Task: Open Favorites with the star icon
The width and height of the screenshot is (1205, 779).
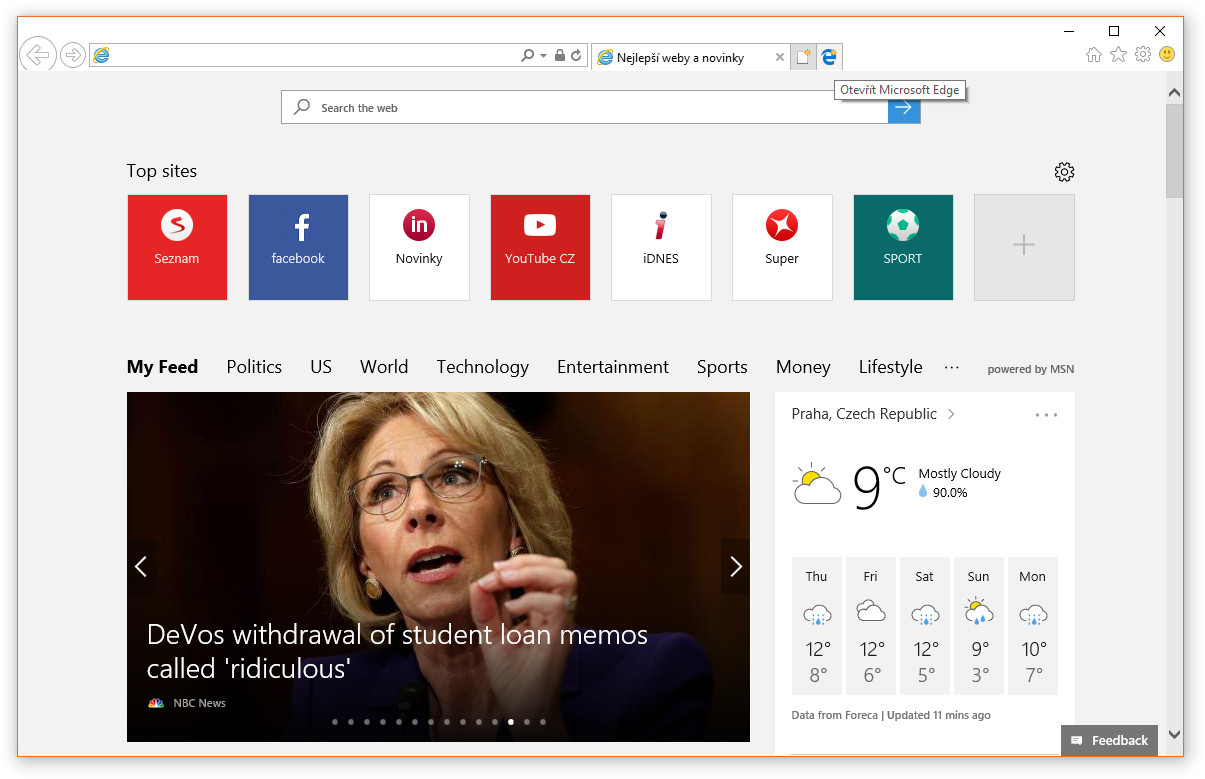Action: coord(1119,55)
